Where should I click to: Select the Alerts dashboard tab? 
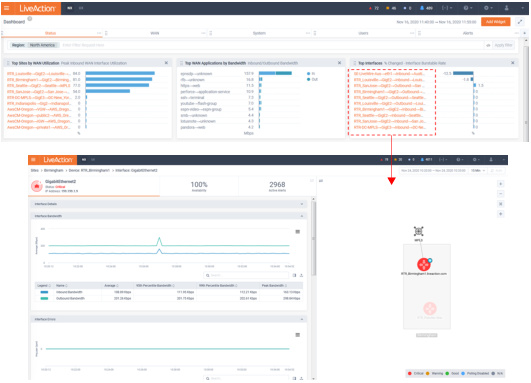(x=468, y=33)
